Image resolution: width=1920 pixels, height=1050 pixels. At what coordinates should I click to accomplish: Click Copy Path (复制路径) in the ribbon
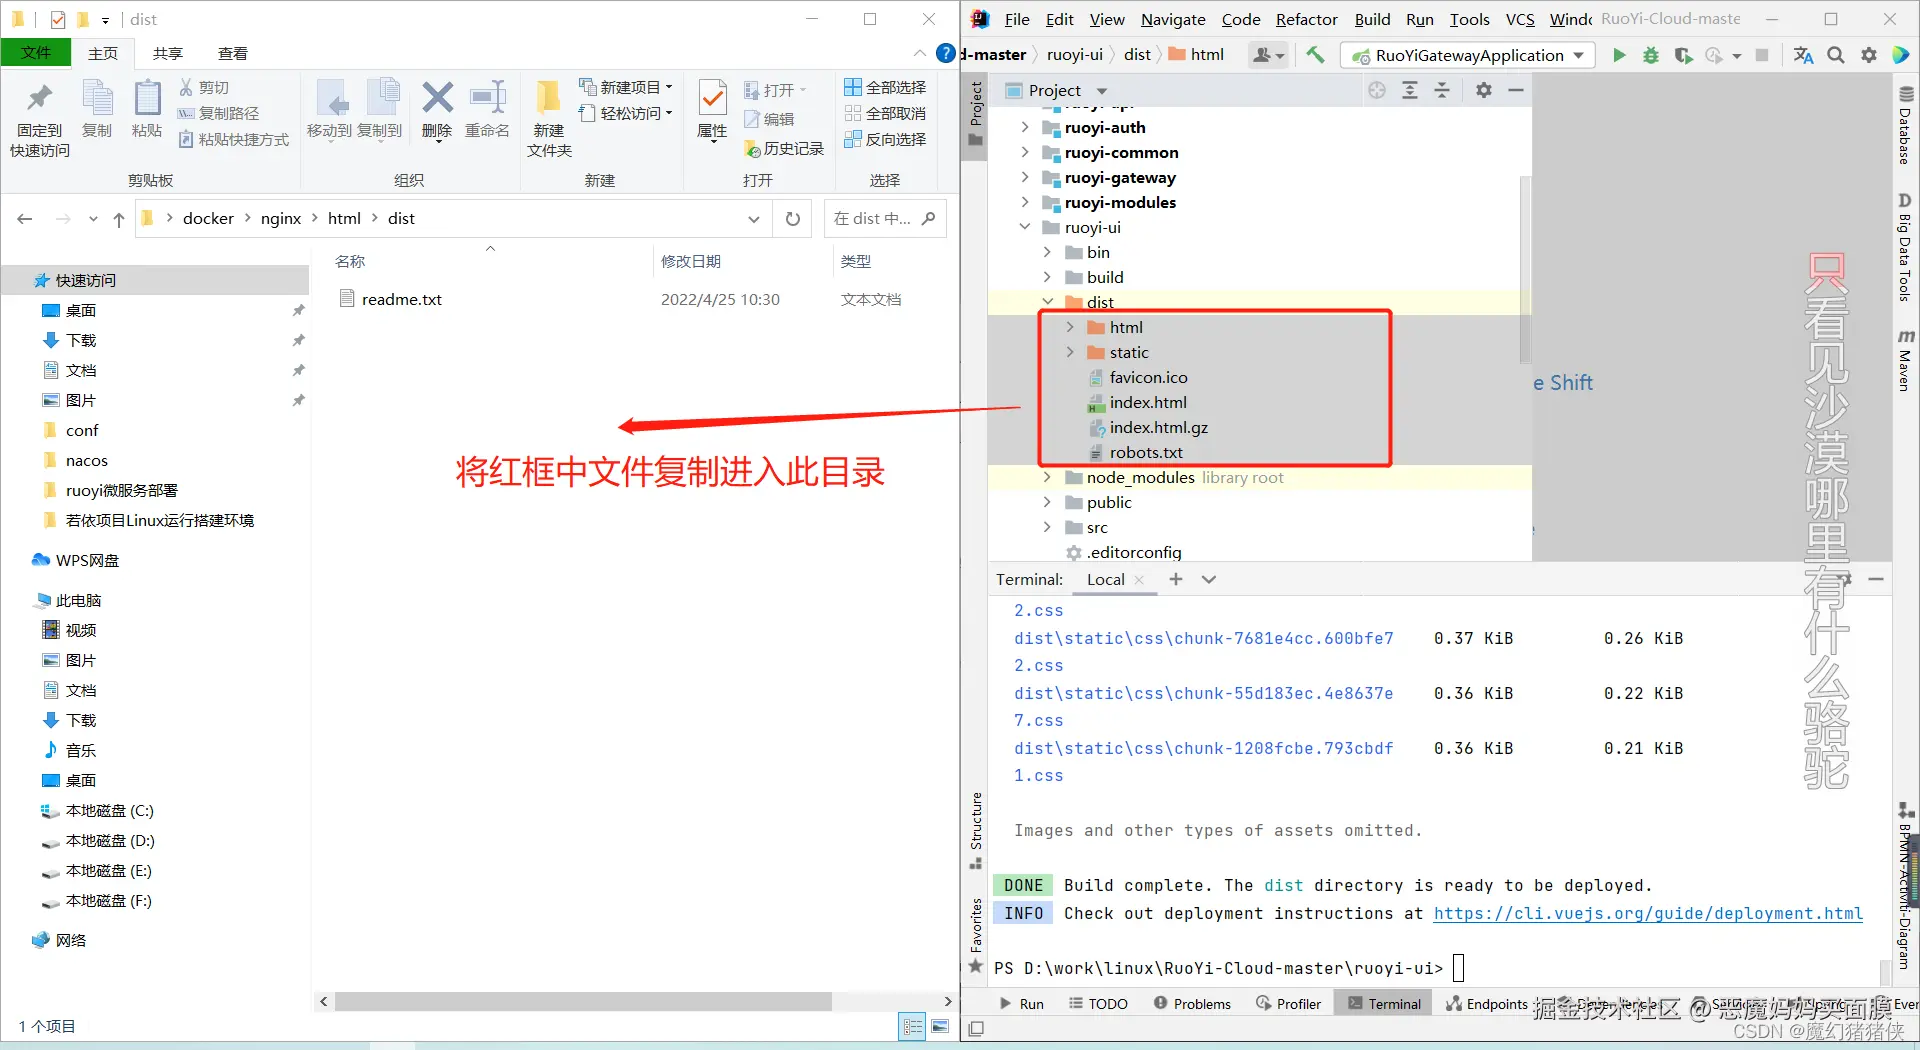218,114
